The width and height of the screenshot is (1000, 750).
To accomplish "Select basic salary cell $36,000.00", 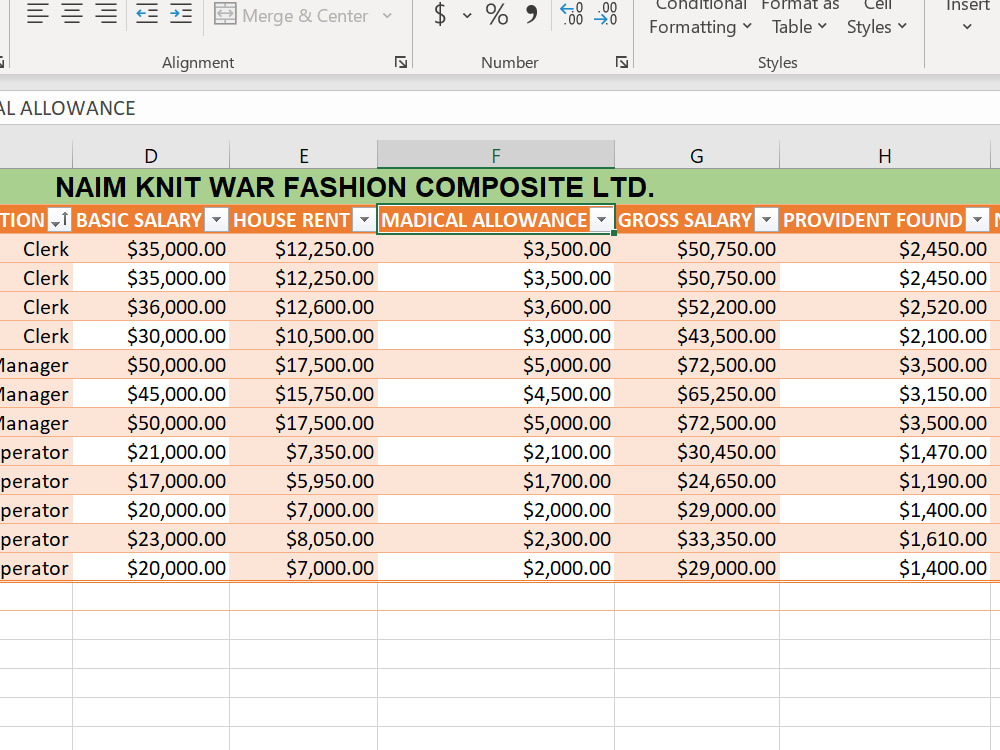I will click(151, 307).
